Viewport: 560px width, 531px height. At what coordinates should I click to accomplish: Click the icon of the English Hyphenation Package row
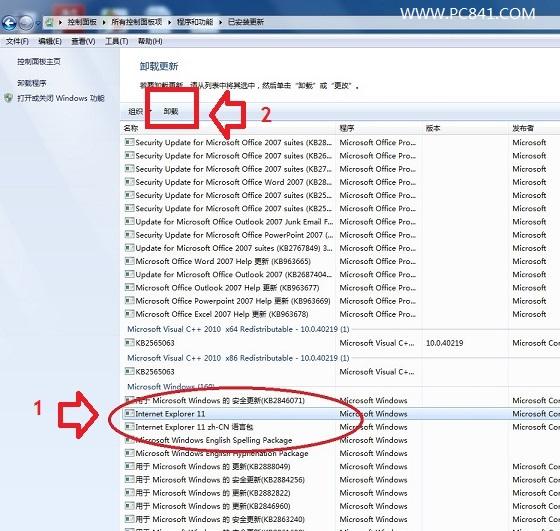[x=129, y=453]
